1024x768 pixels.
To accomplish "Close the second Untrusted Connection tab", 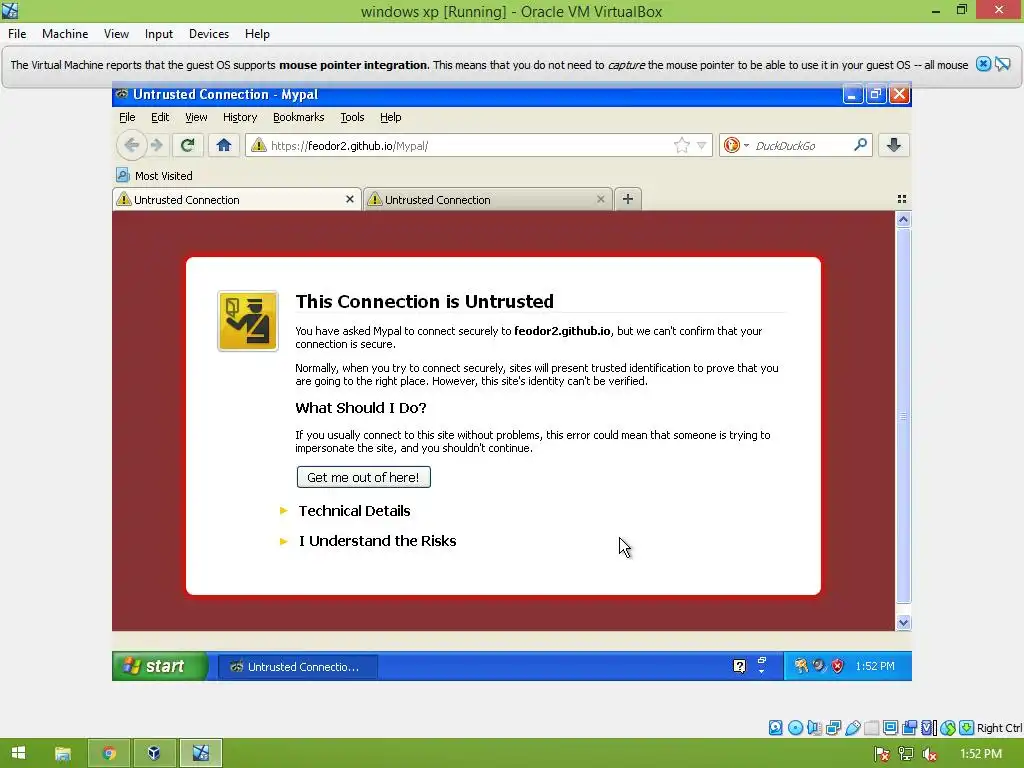I will (x=600, y=199).
